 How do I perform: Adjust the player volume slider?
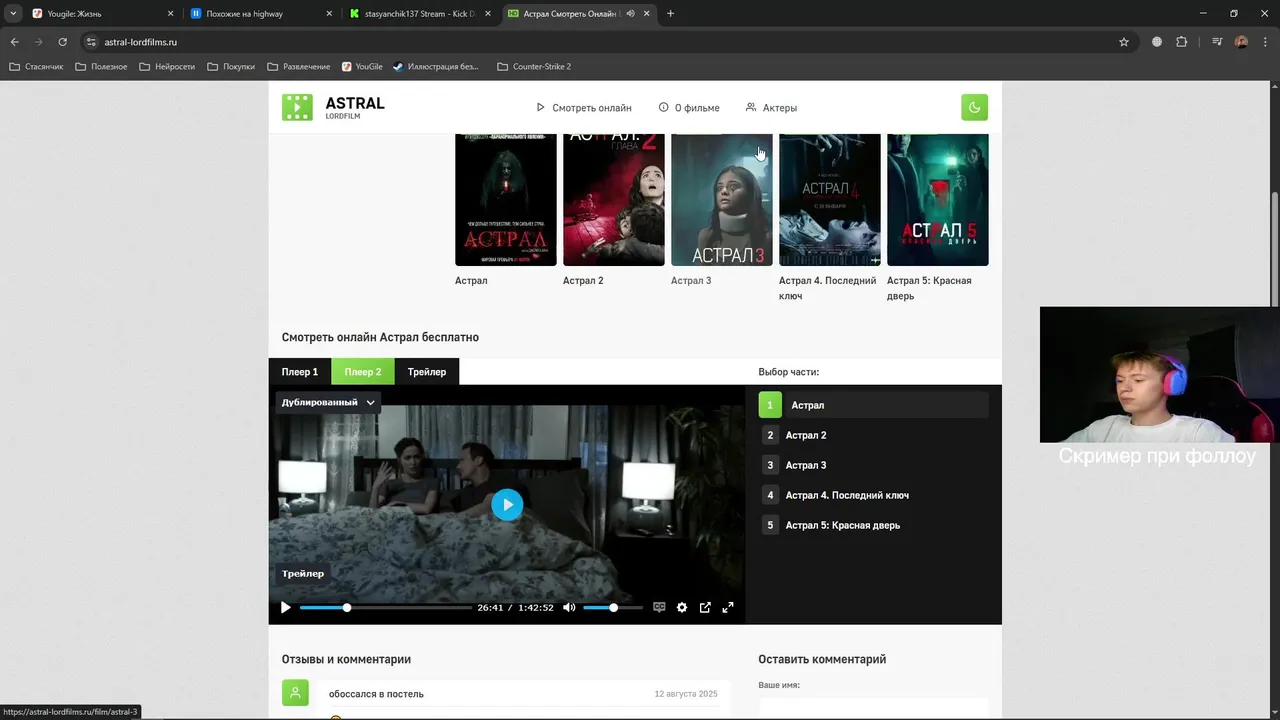tap(613, 607)
